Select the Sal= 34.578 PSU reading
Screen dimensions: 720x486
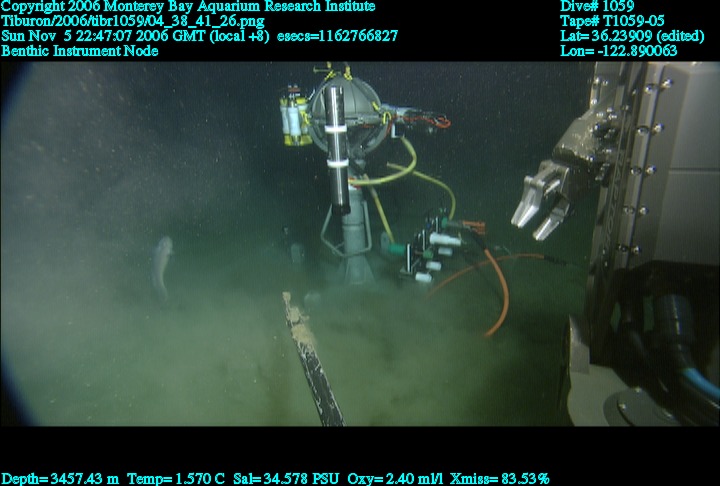pyautogui.click(x=286, y=479)
